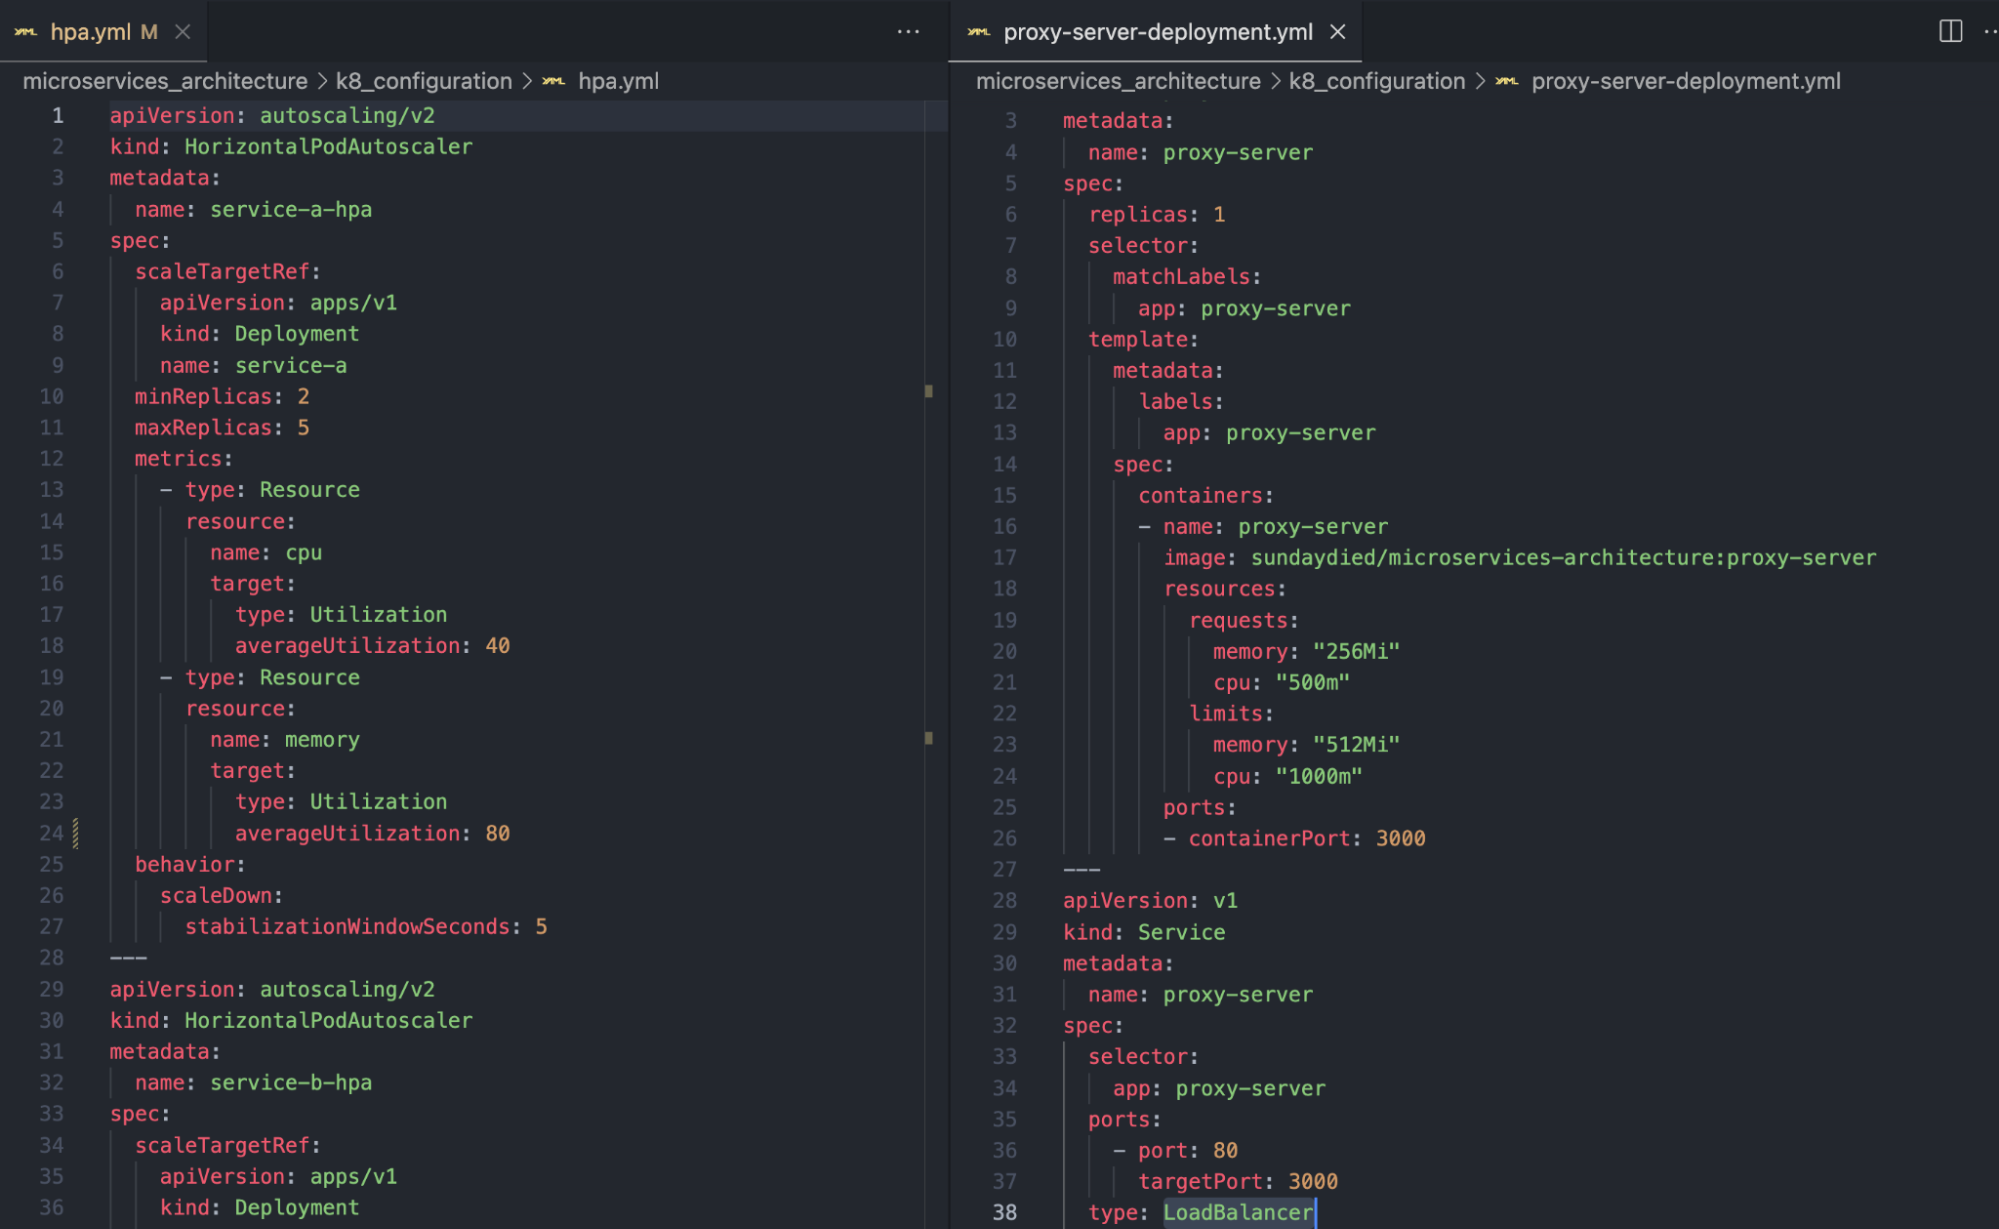Click the YAML file icon on hpa.yml tab

tap(26, 32)
